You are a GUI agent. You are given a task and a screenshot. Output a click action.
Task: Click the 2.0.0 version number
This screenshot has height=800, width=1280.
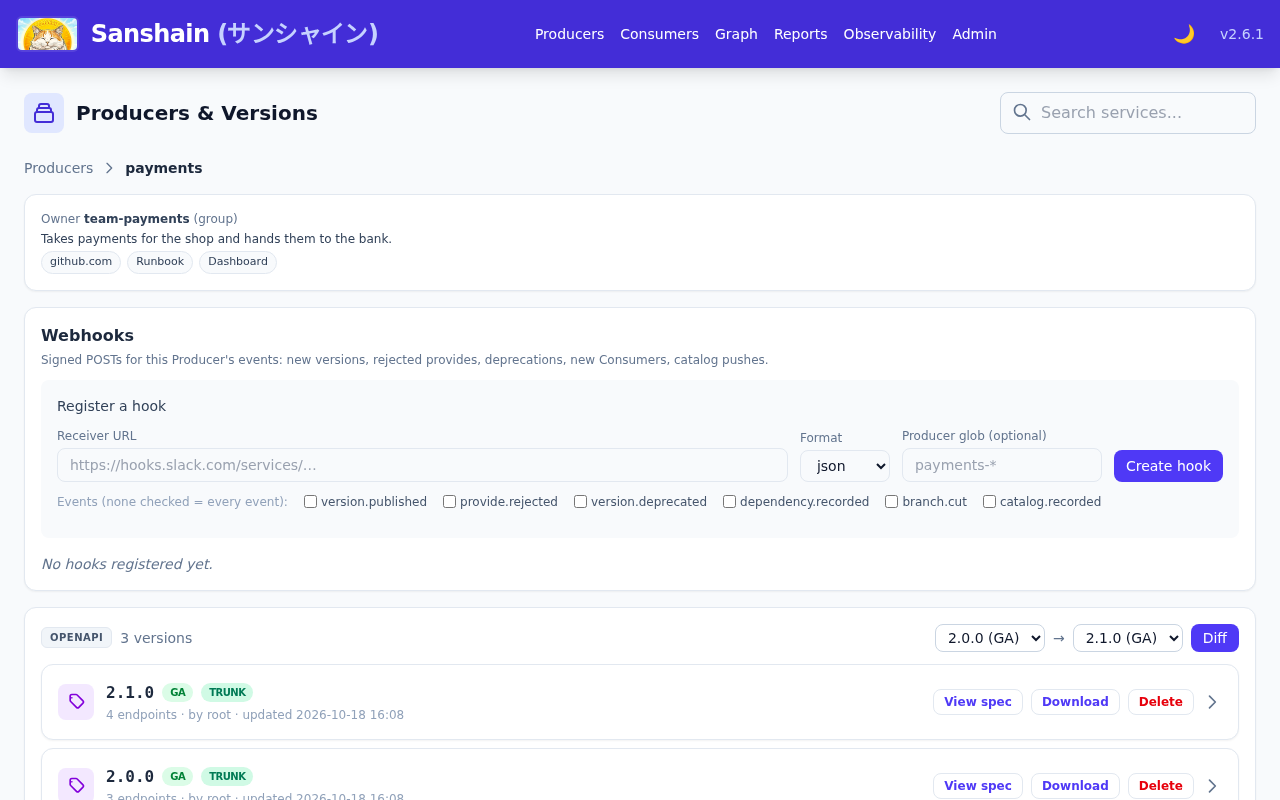click(x=130, y=776)
